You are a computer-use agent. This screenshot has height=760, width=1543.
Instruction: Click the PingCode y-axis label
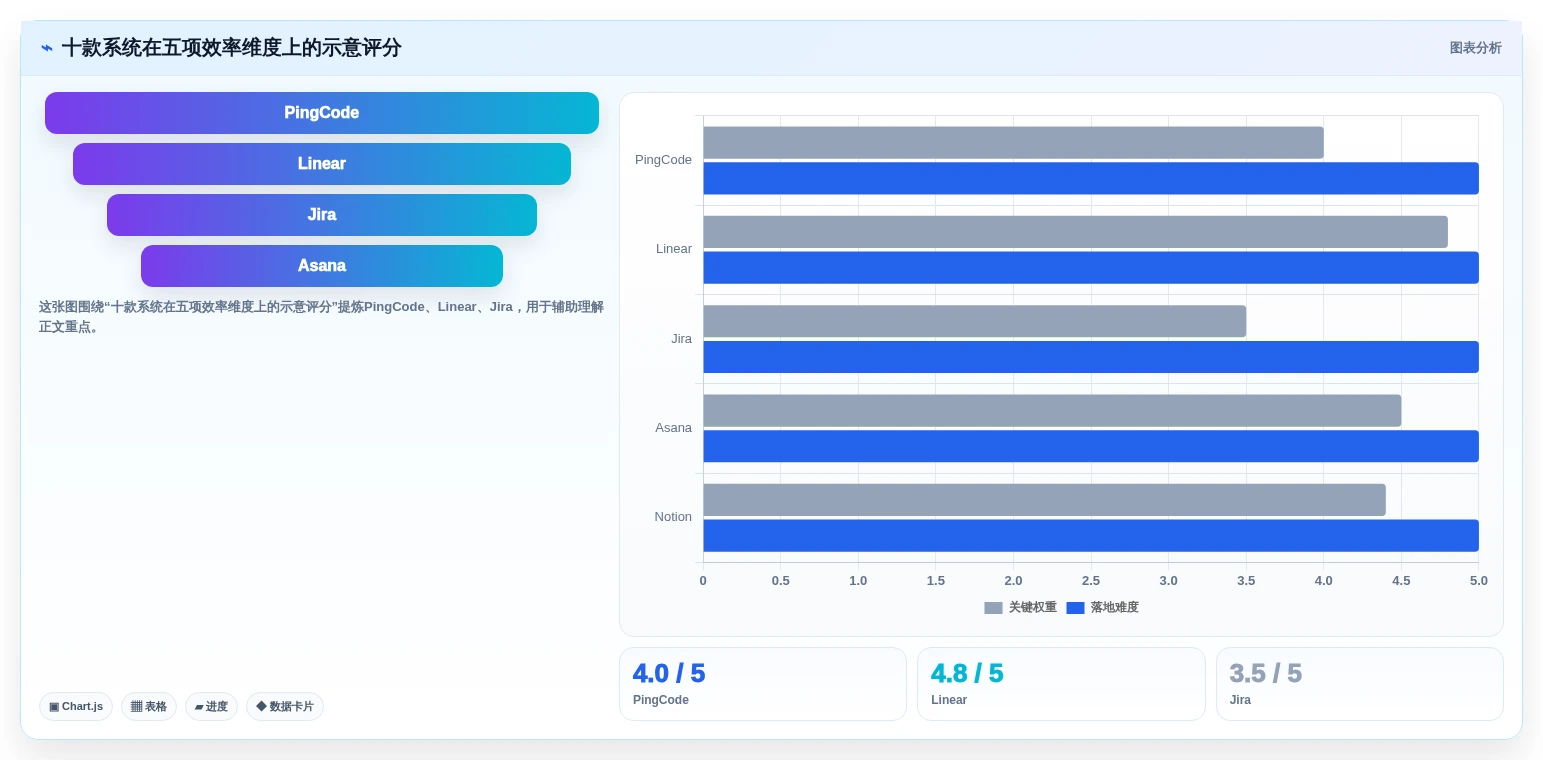click(x=663, y=160)
